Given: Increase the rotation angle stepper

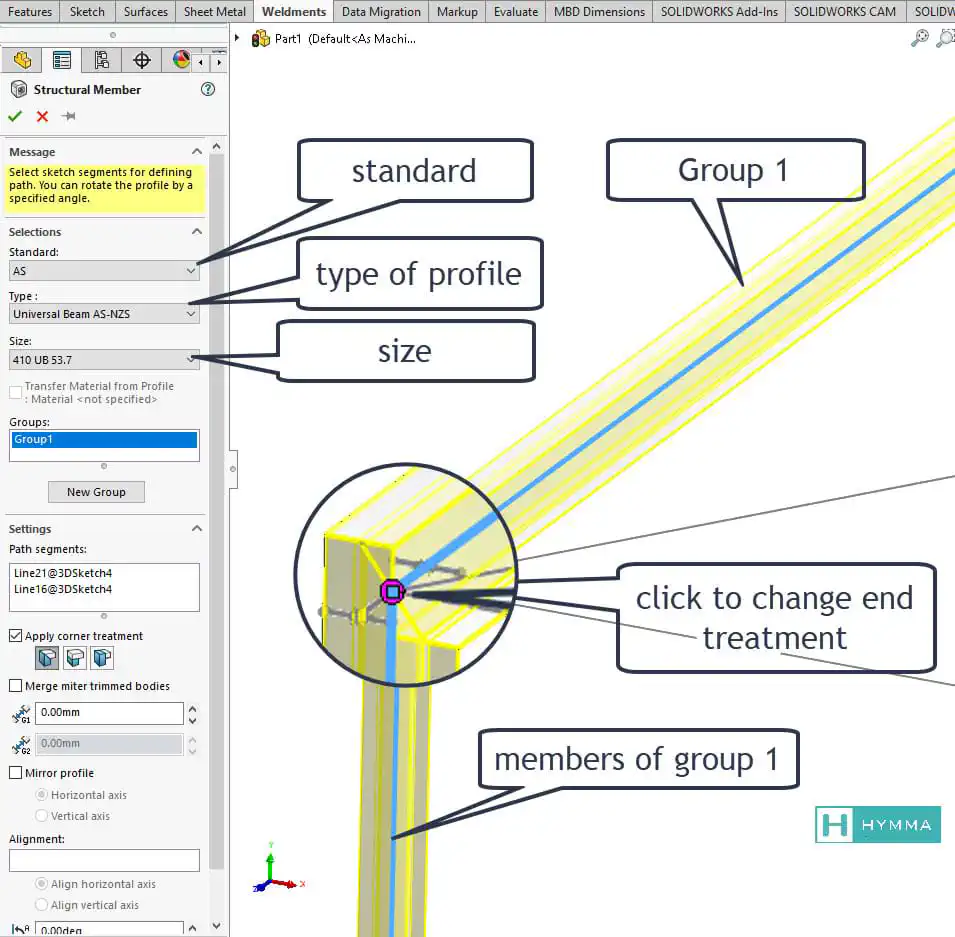Looking at the screenshot, I should 192,927.
